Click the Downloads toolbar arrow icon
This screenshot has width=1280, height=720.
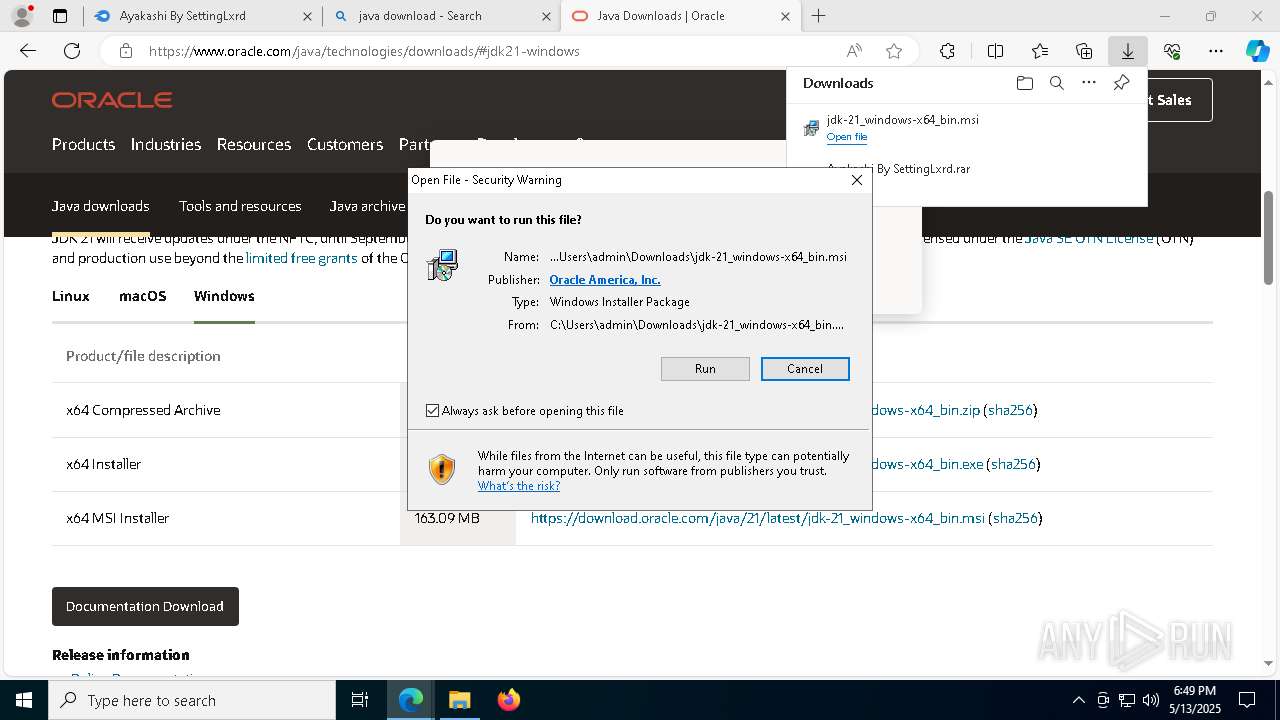coord(1127,51)
